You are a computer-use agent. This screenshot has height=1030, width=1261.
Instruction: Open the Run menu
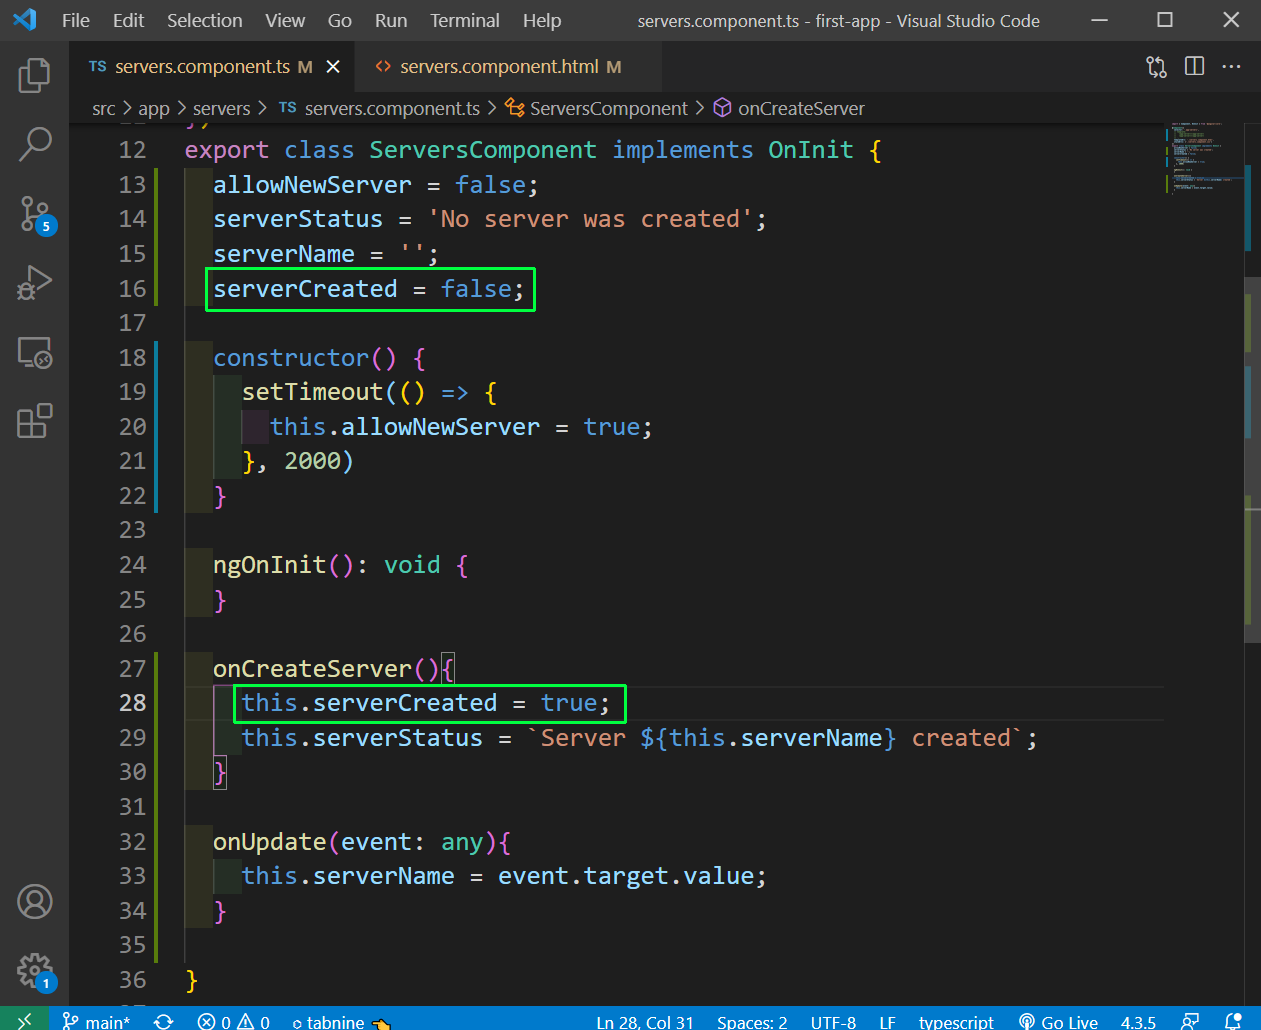pos(391,20)
